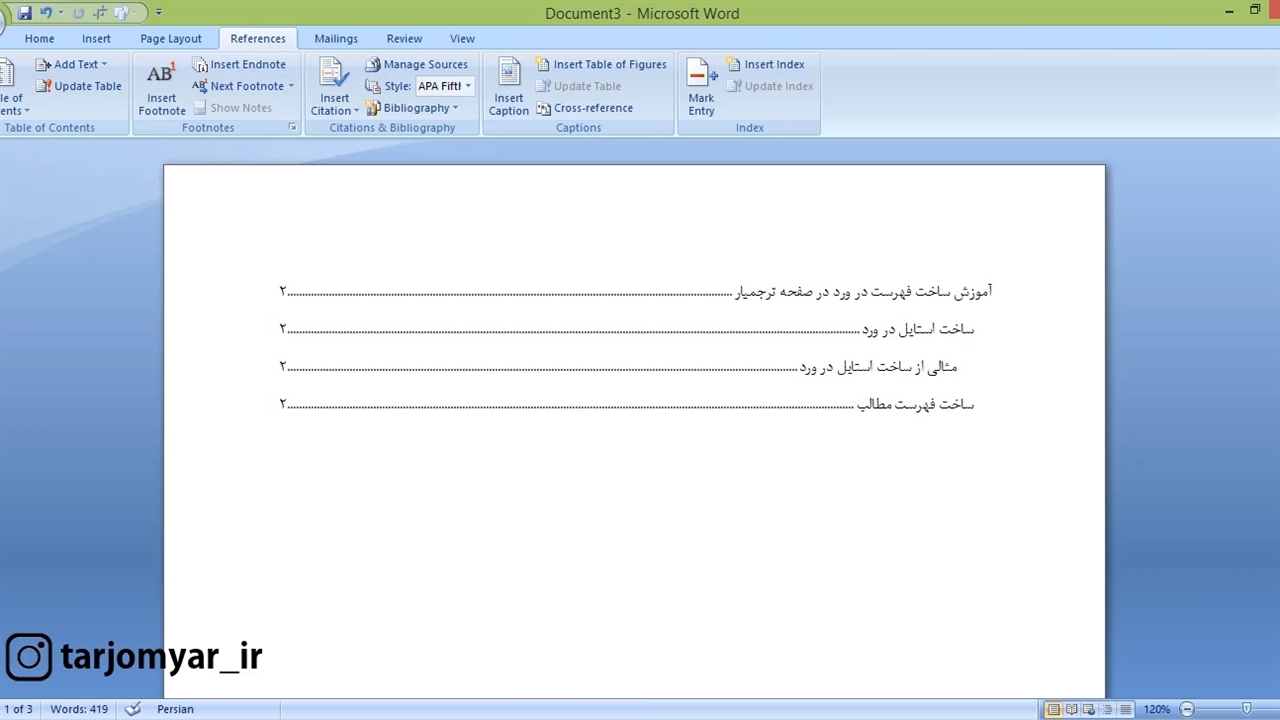Open the proofing errors icon in the status bar
Image resolution: width=1280 pixels, height=720 pixels.
[133, 709]
